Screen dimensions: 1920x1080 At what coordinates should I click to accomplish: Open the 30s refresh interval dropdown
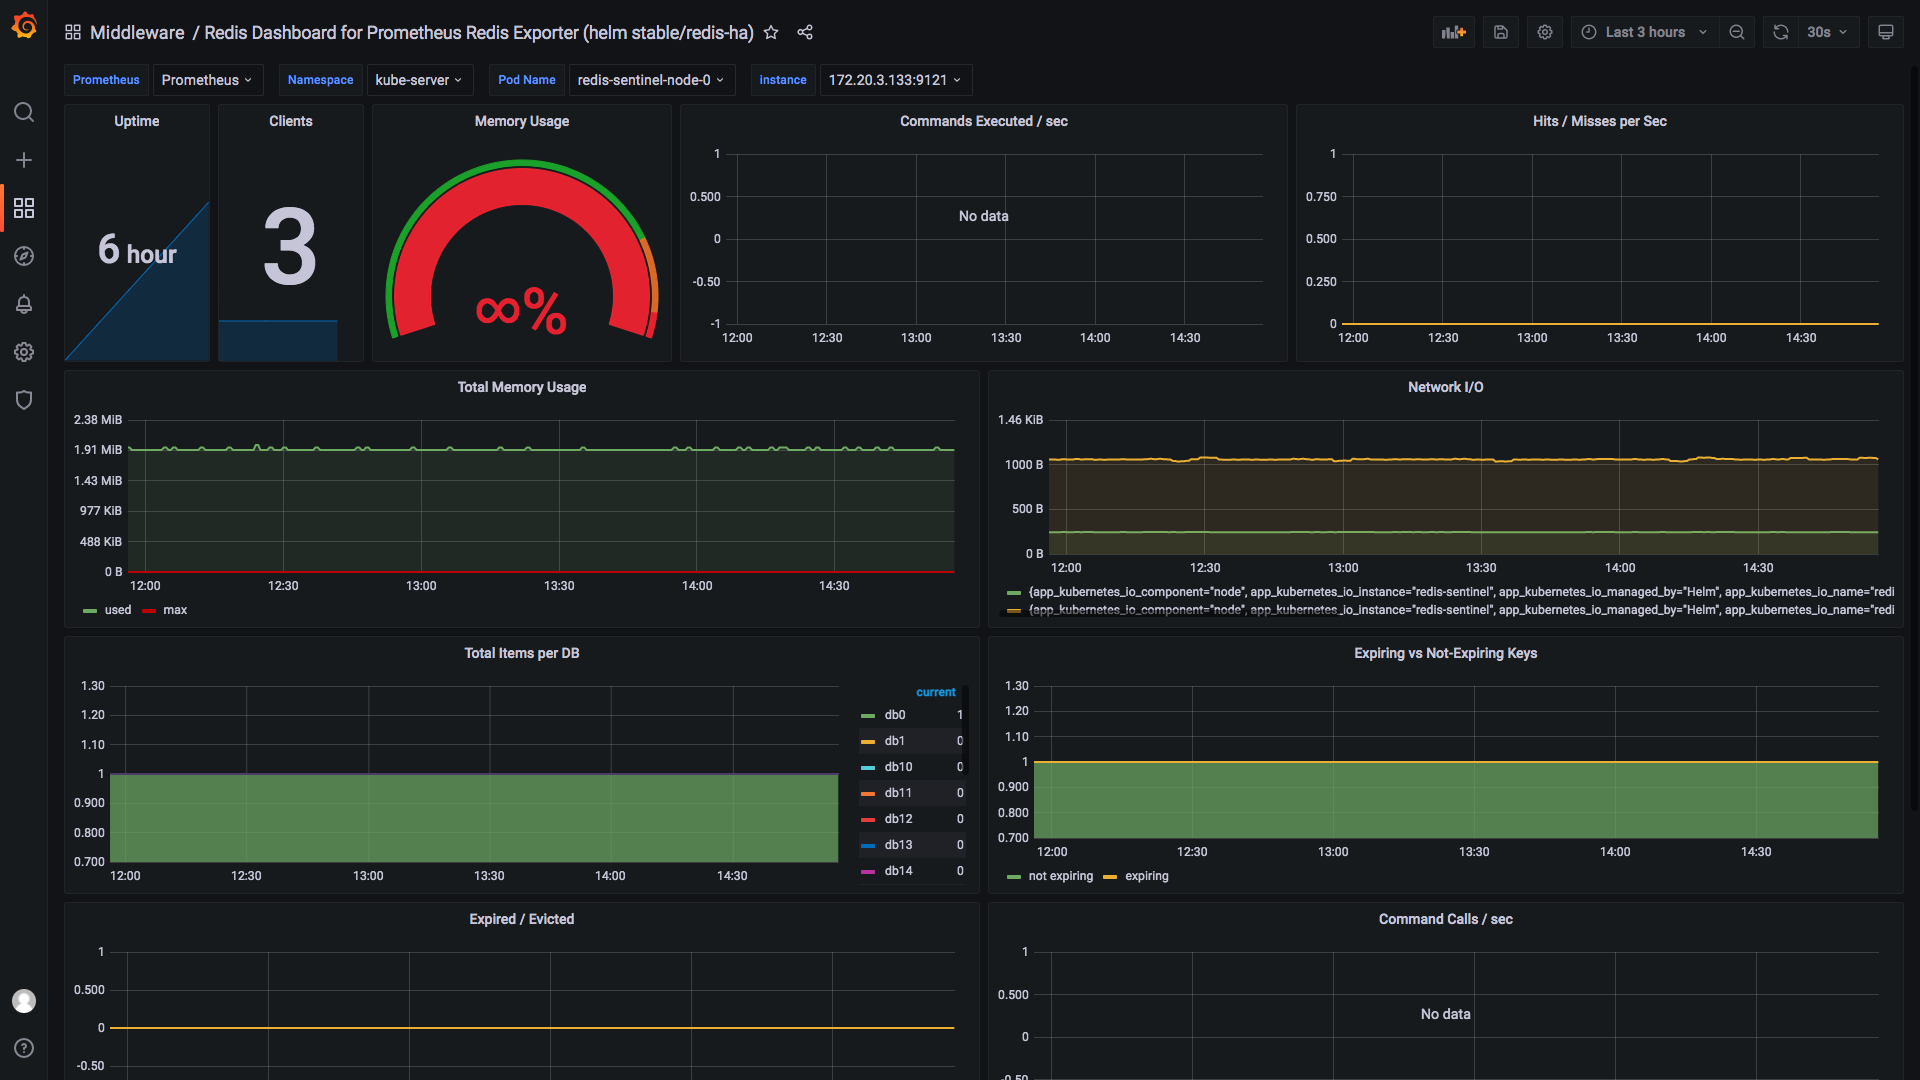coord(1827,32)
